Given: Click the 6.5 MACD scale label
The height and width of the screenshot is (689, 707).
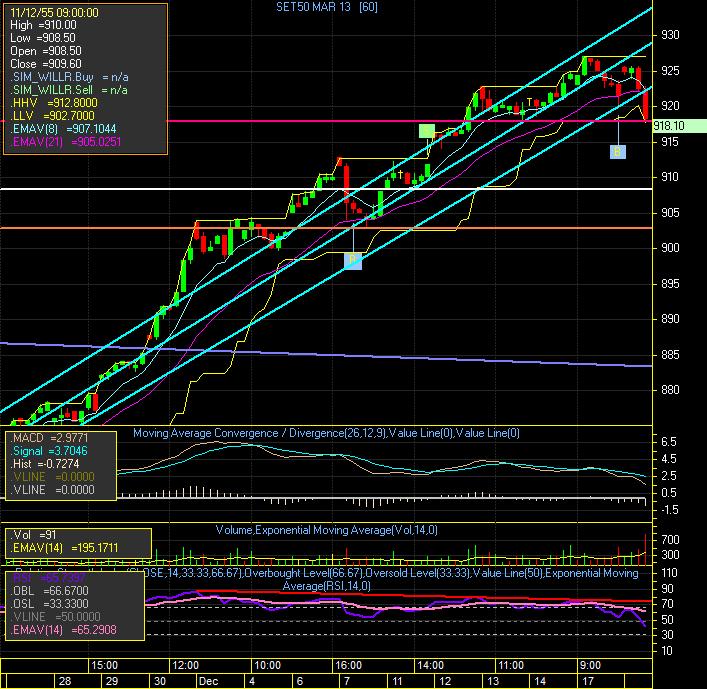Looking at the screenshot, I should point(669,442).
